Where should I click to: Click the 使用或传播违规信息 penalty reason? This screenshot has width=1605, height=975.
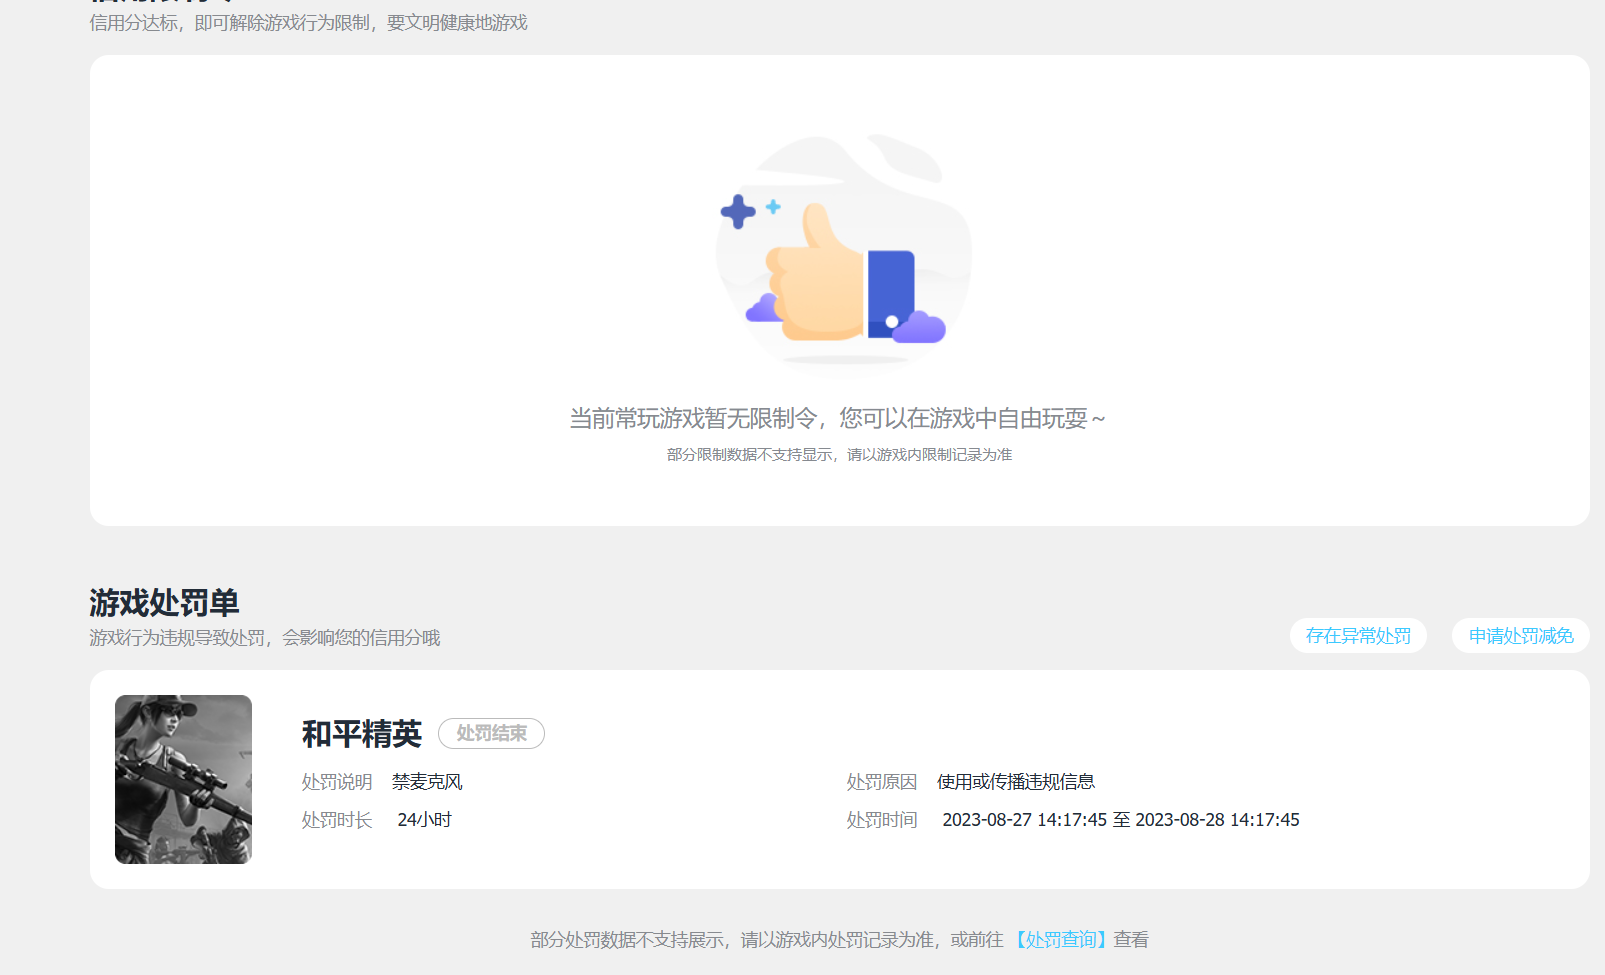click(1016, 782)
